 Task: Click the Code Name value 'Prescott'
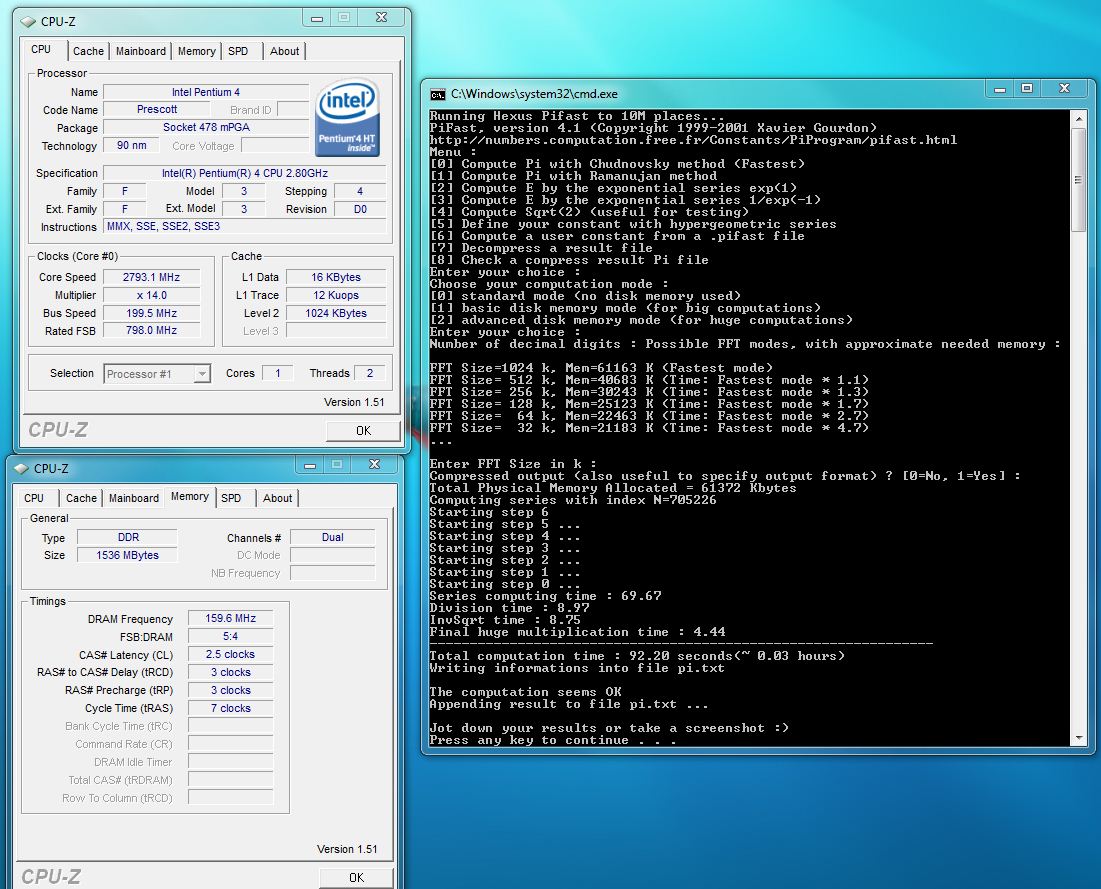point(157,110)
